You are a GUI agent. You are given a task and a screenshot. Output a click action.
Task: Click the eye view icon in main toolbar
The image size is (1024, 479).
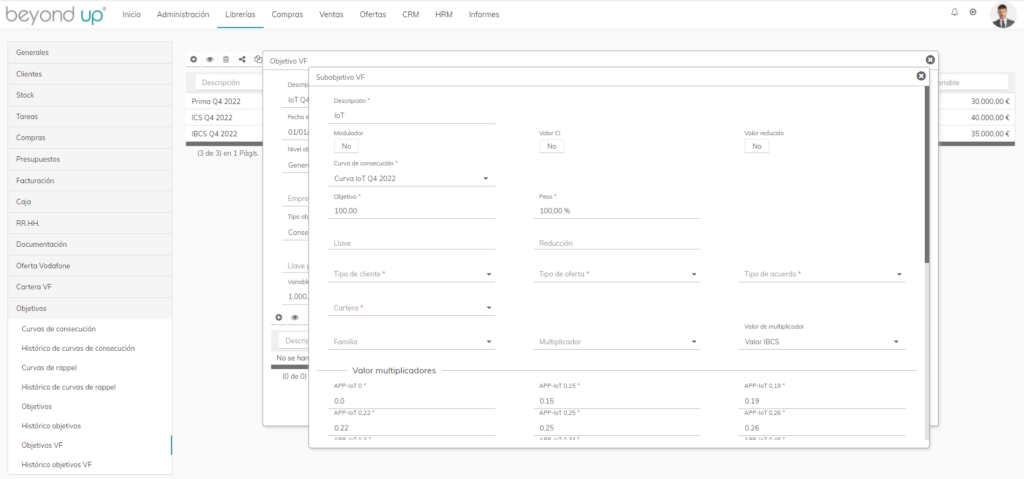tap(210, 60)
